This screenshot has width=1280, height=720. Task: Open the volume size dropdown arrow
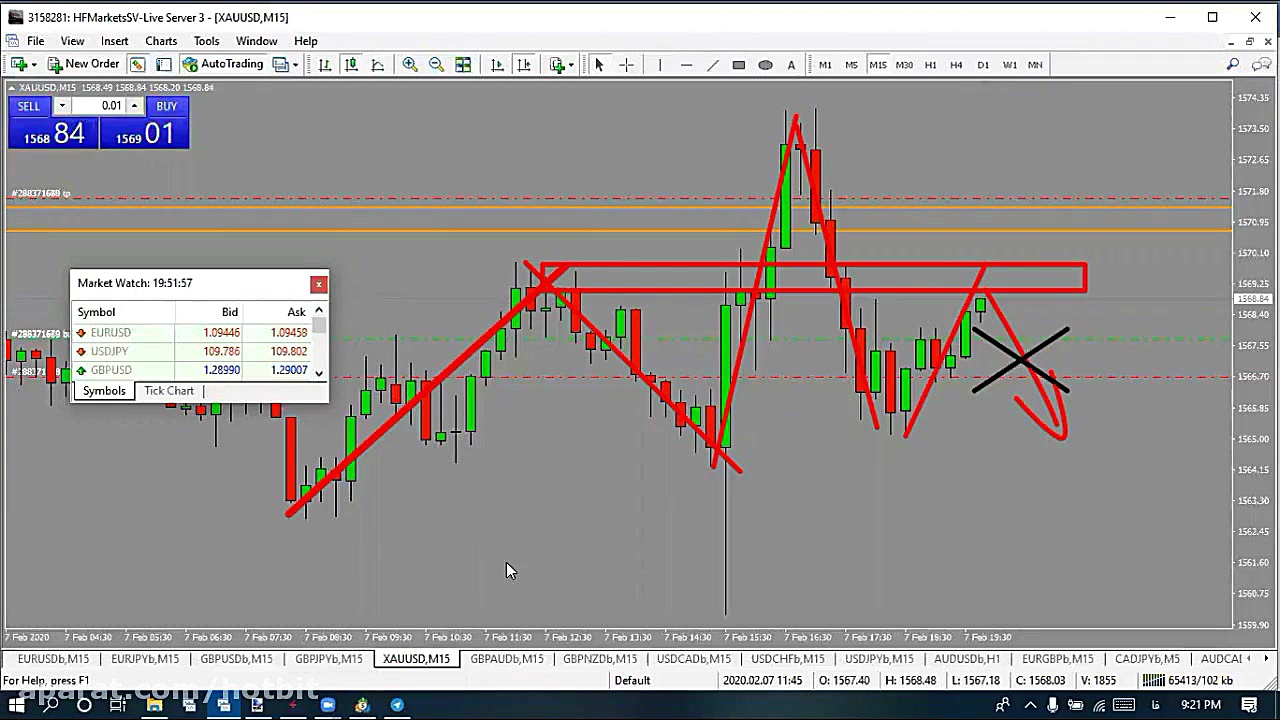click(62, 106)
